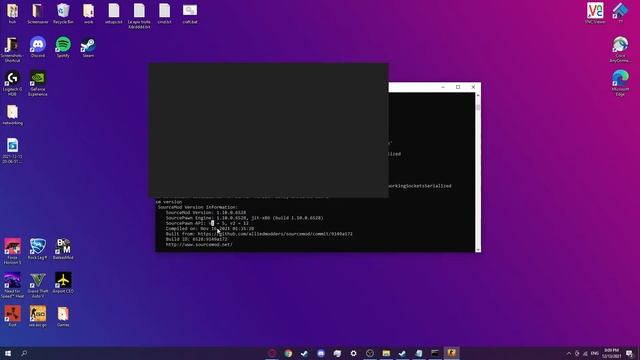
Task: Open the BakkesMod shortcut
Action: click(63, 249)
